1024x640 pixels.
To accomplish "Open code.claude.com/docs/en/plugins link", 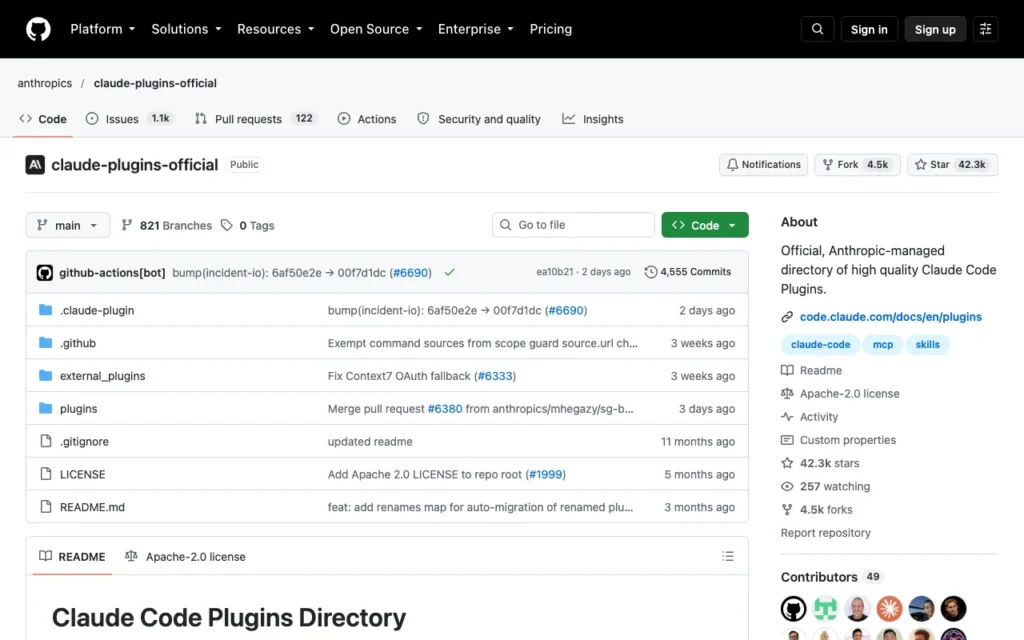I will tap(890, 317).
